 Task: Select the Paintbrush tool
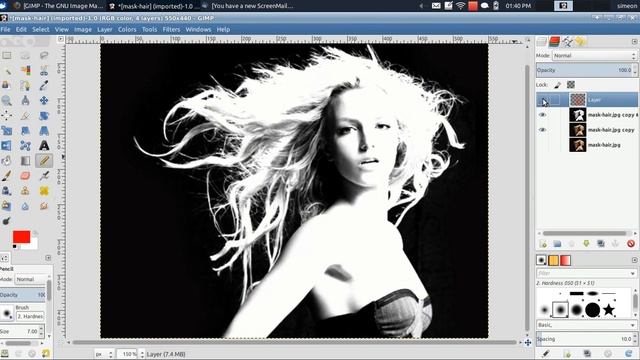tap(7, 176)
